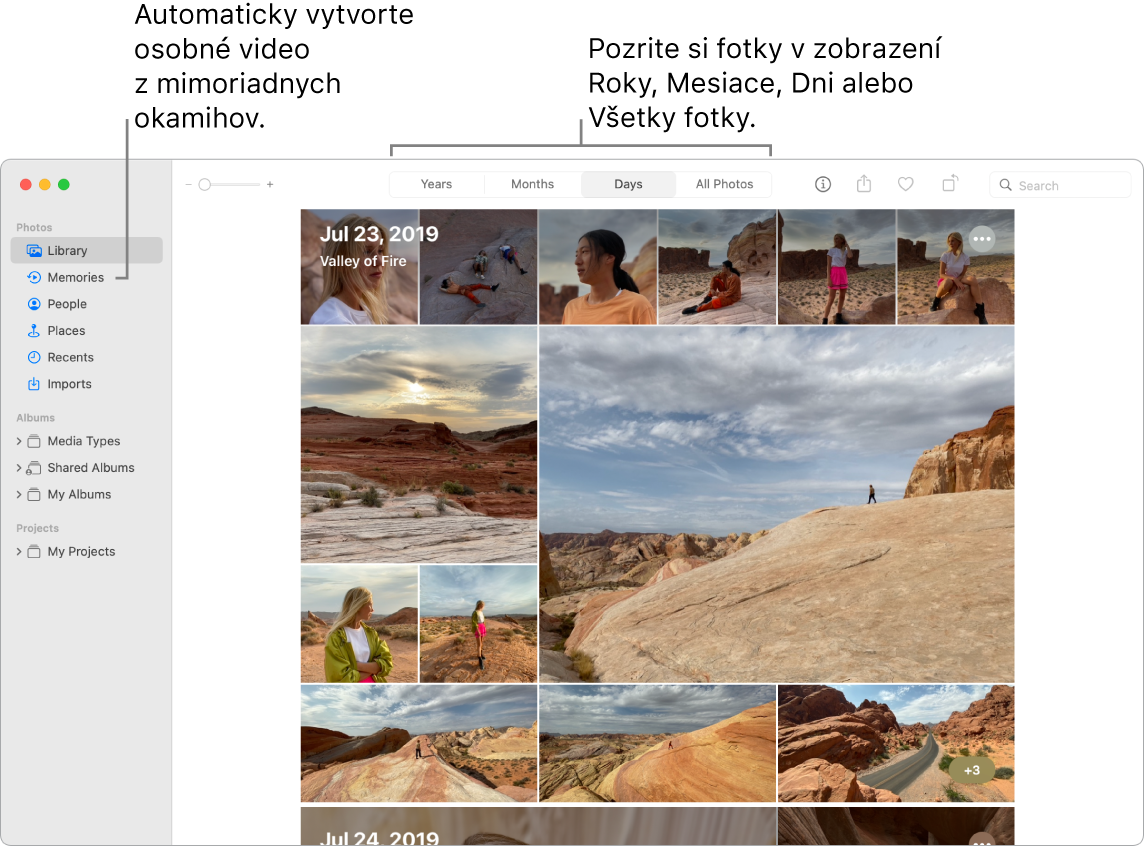Viewport: 1146px width, 846px height.
Task: Open the Library sidebar item
Action: tap(86, 251)
